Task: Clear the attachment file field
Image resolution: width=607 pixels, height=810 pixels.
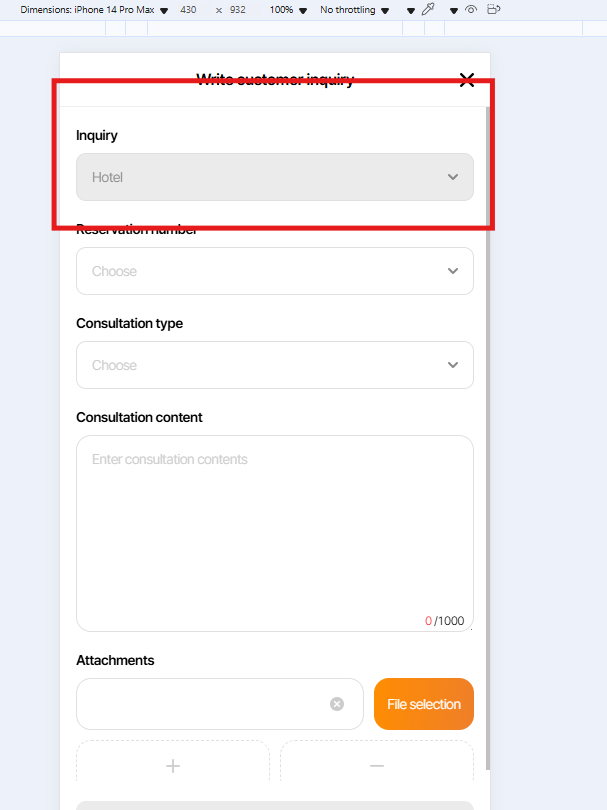Action: coord(337,704)
